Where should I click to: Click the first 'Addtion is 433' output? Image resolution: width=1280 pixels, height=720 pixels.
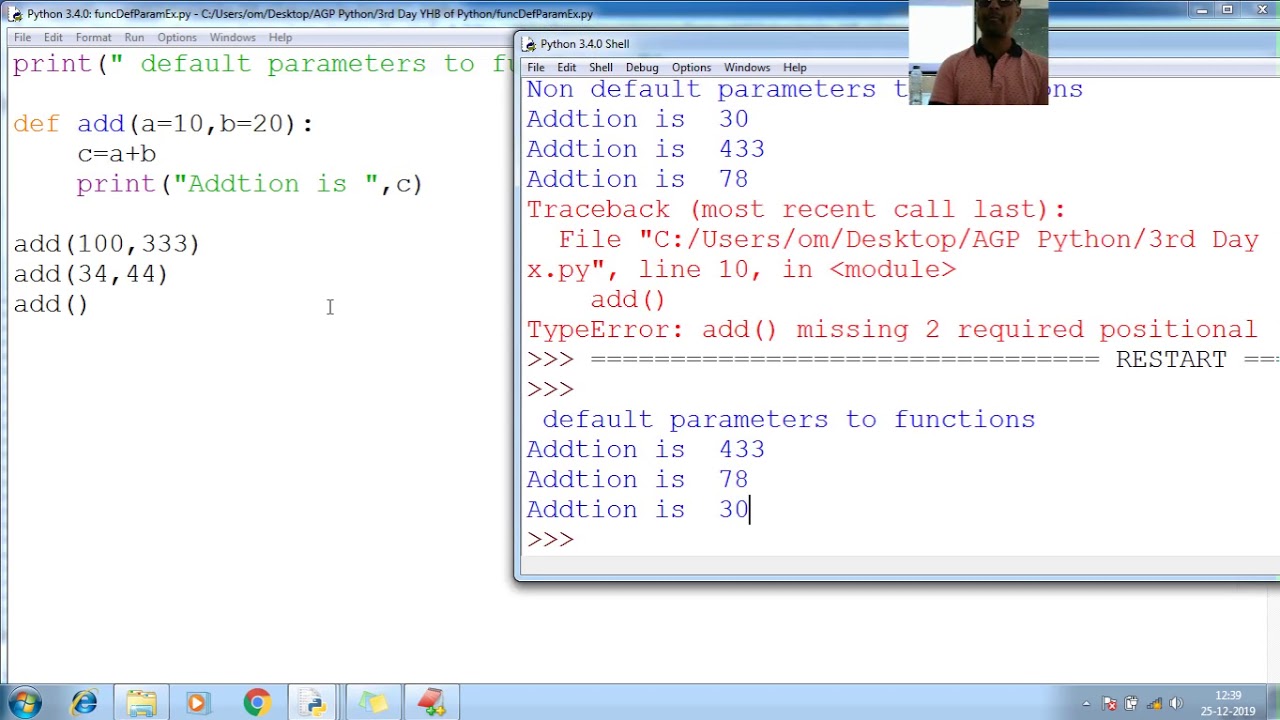(646, 149)
